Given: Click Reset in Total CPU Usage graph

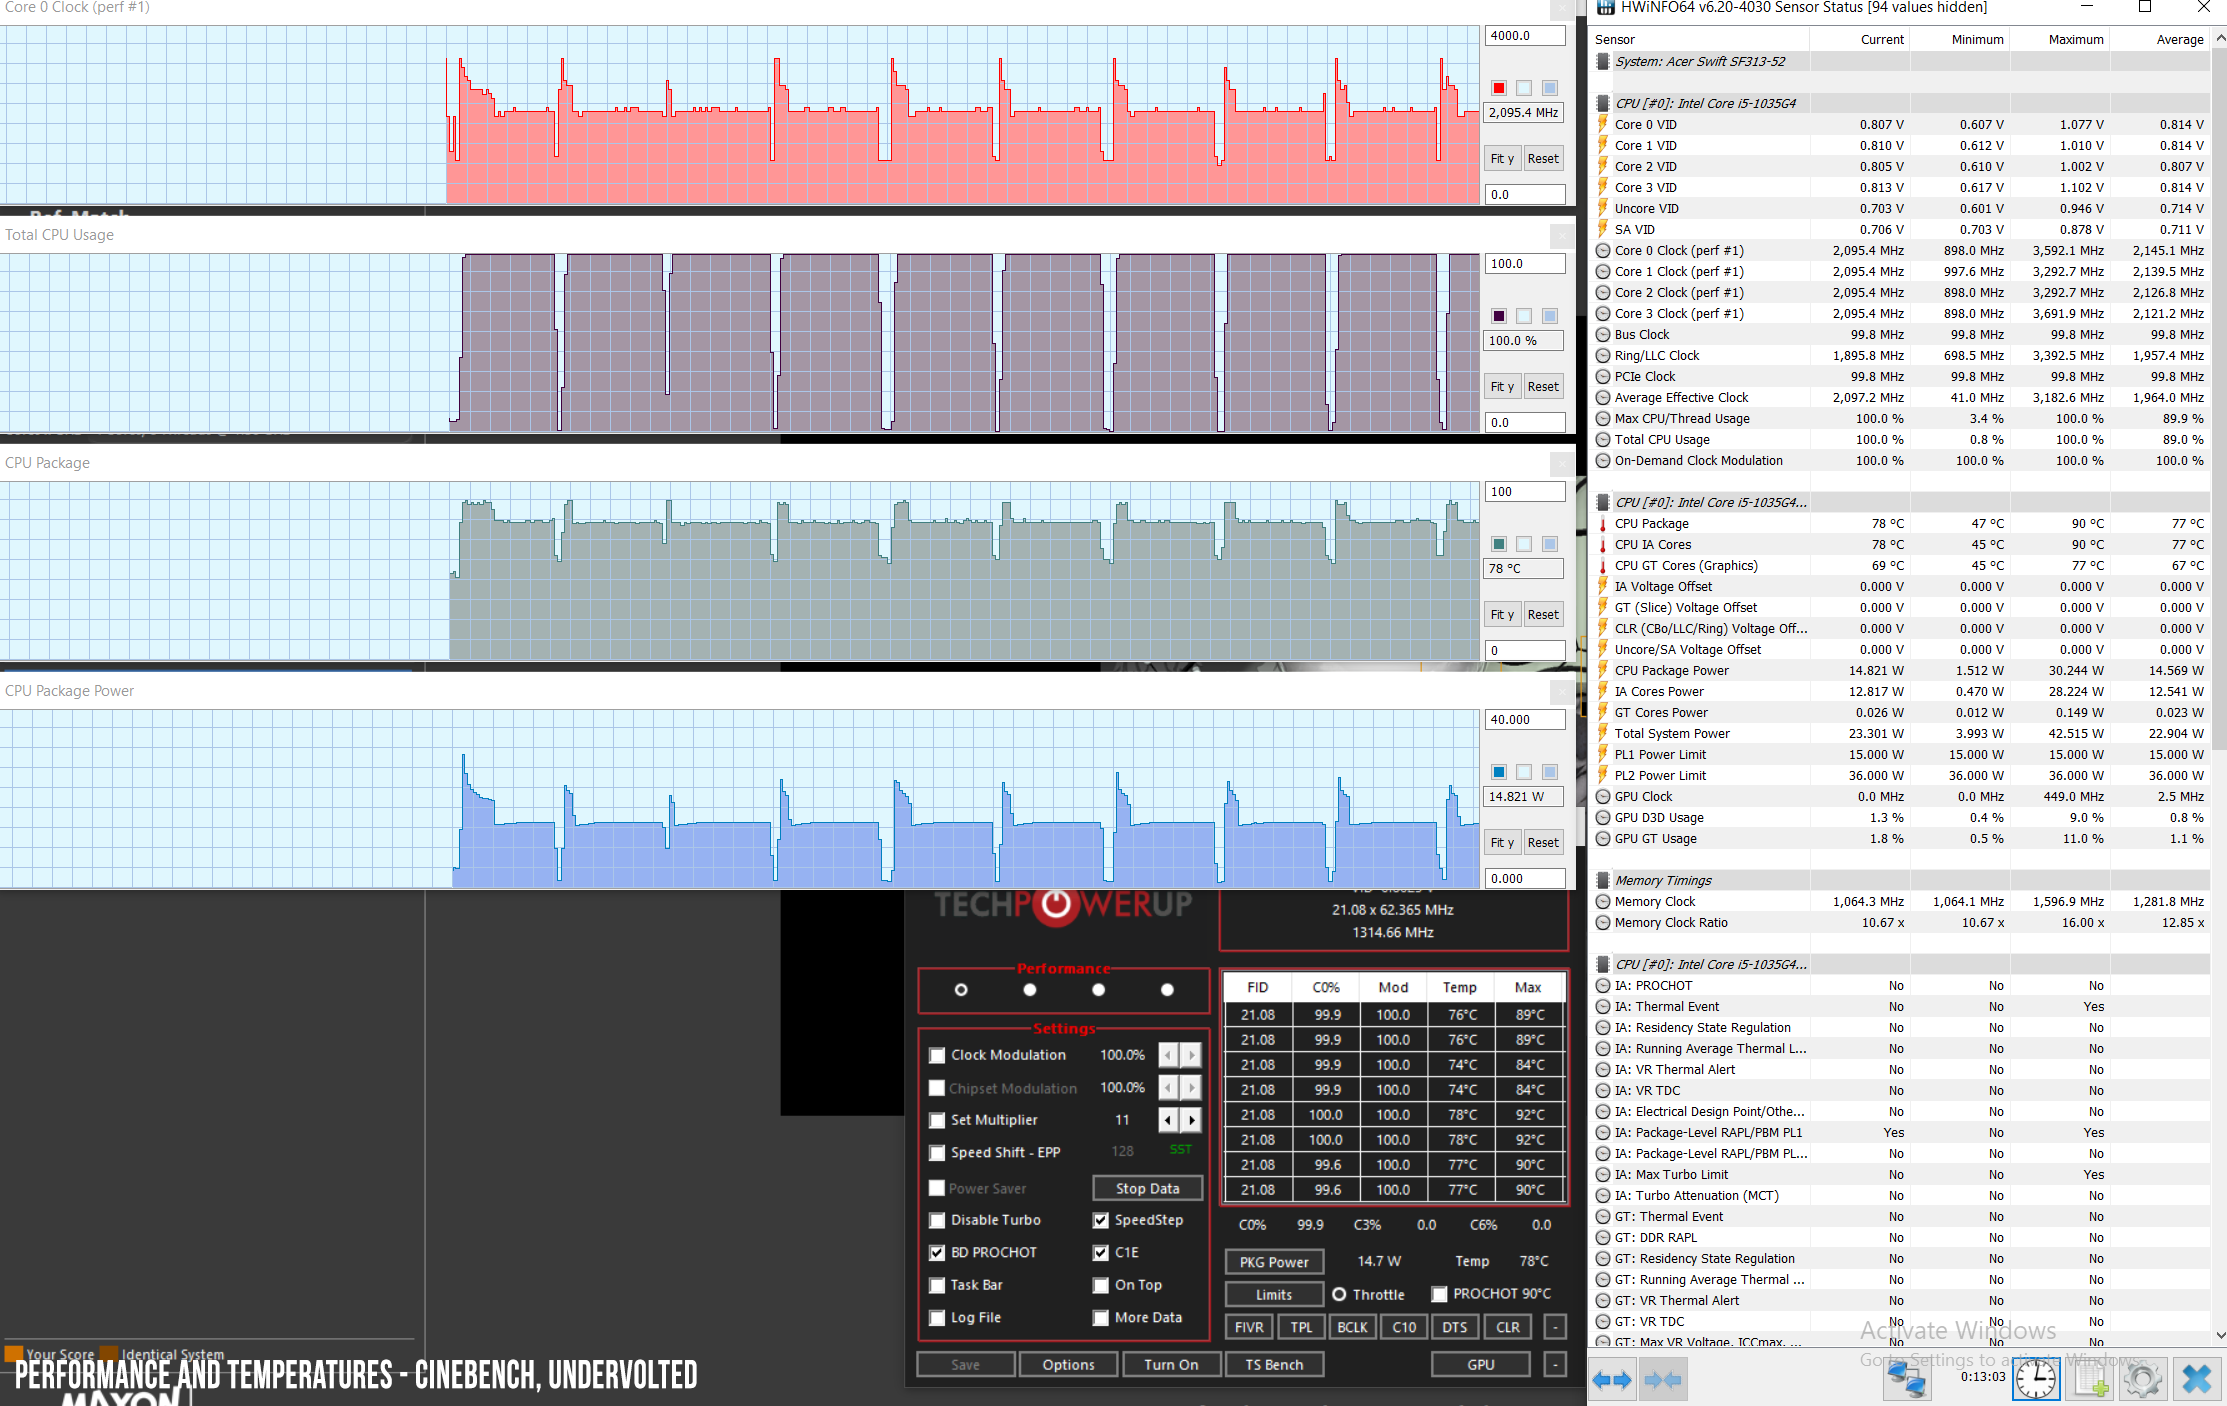Looking at the screenshot, I should [1543, 387].
